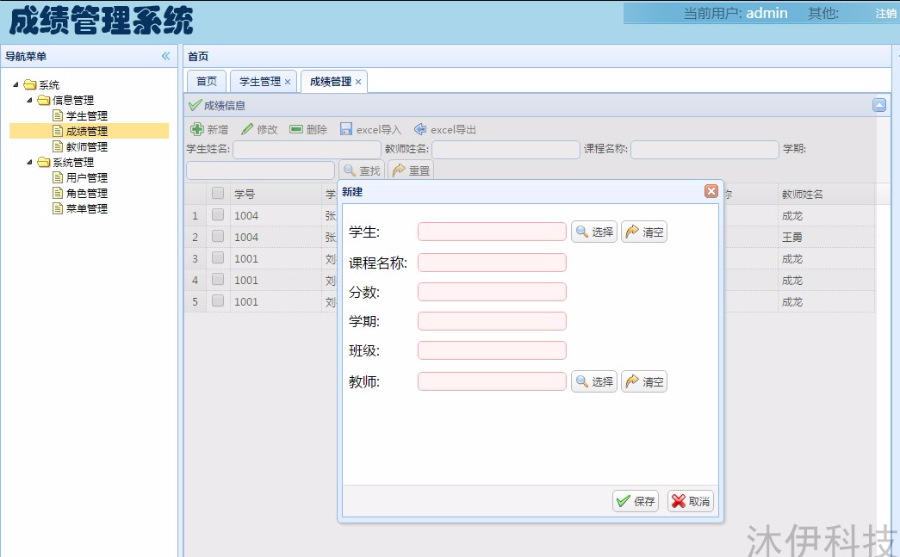Cancel the dialog with 取消
Screen dimensions: 900x557
tap(690, 501)
